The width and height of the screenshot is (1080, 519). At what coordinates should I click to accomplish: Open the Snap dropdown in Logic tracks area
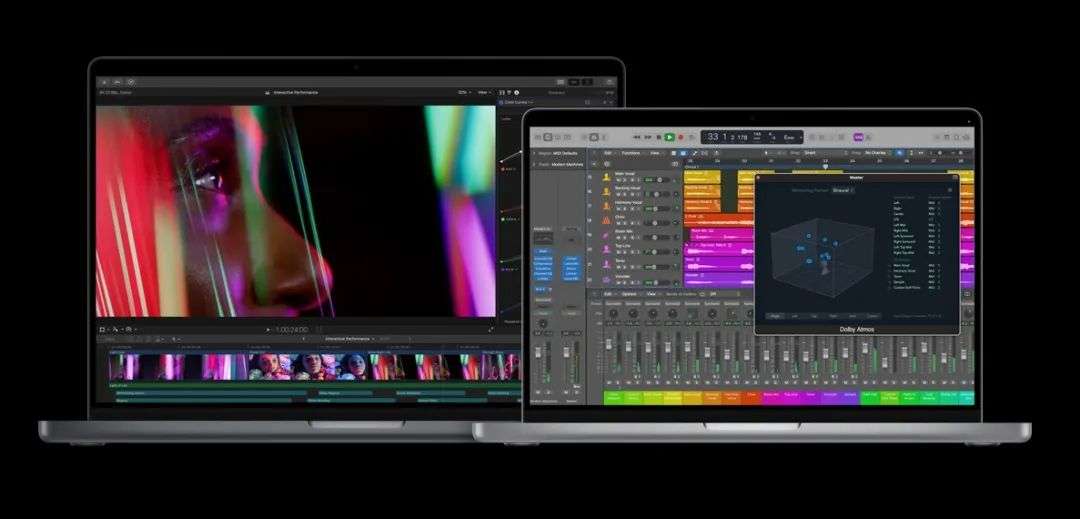pyautogui.click(x=811, y=153)
